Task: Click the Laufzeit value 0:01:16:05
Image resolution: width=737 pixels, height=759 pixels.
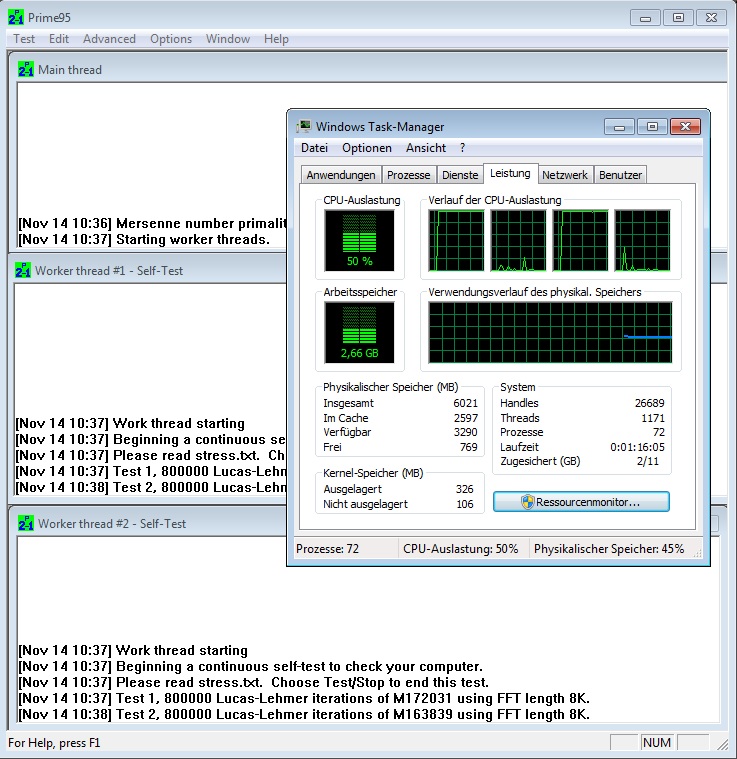Action: coord(637,447)
